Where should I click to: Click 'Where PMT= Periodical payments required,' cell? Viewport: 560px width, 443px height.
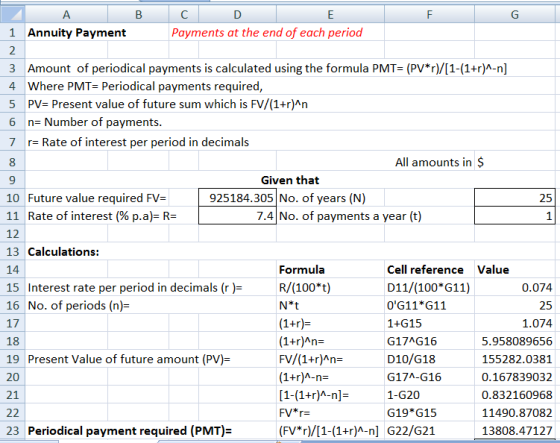[145, 86]
